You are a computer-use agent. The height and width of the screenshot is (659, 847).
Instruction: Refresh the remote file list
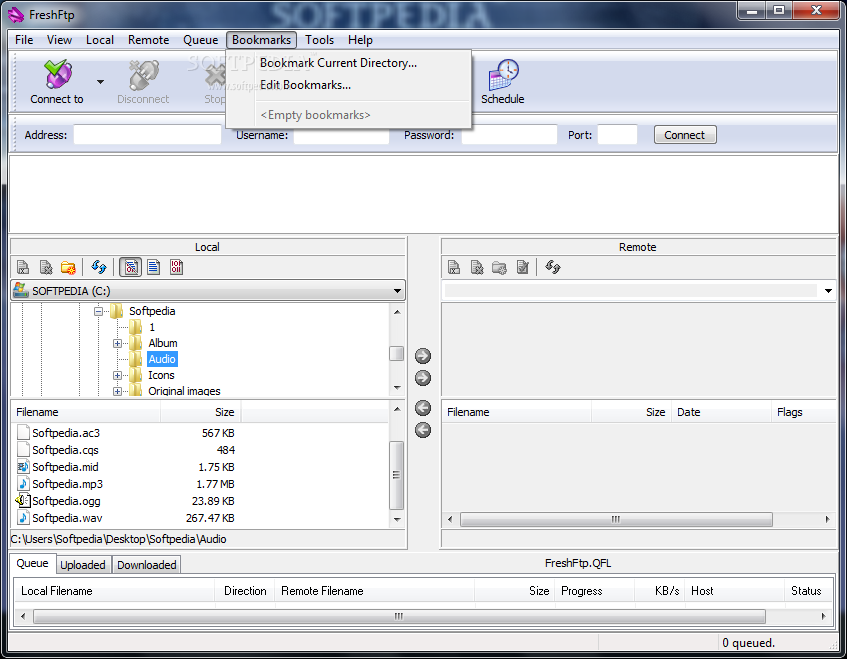(553, 267)
